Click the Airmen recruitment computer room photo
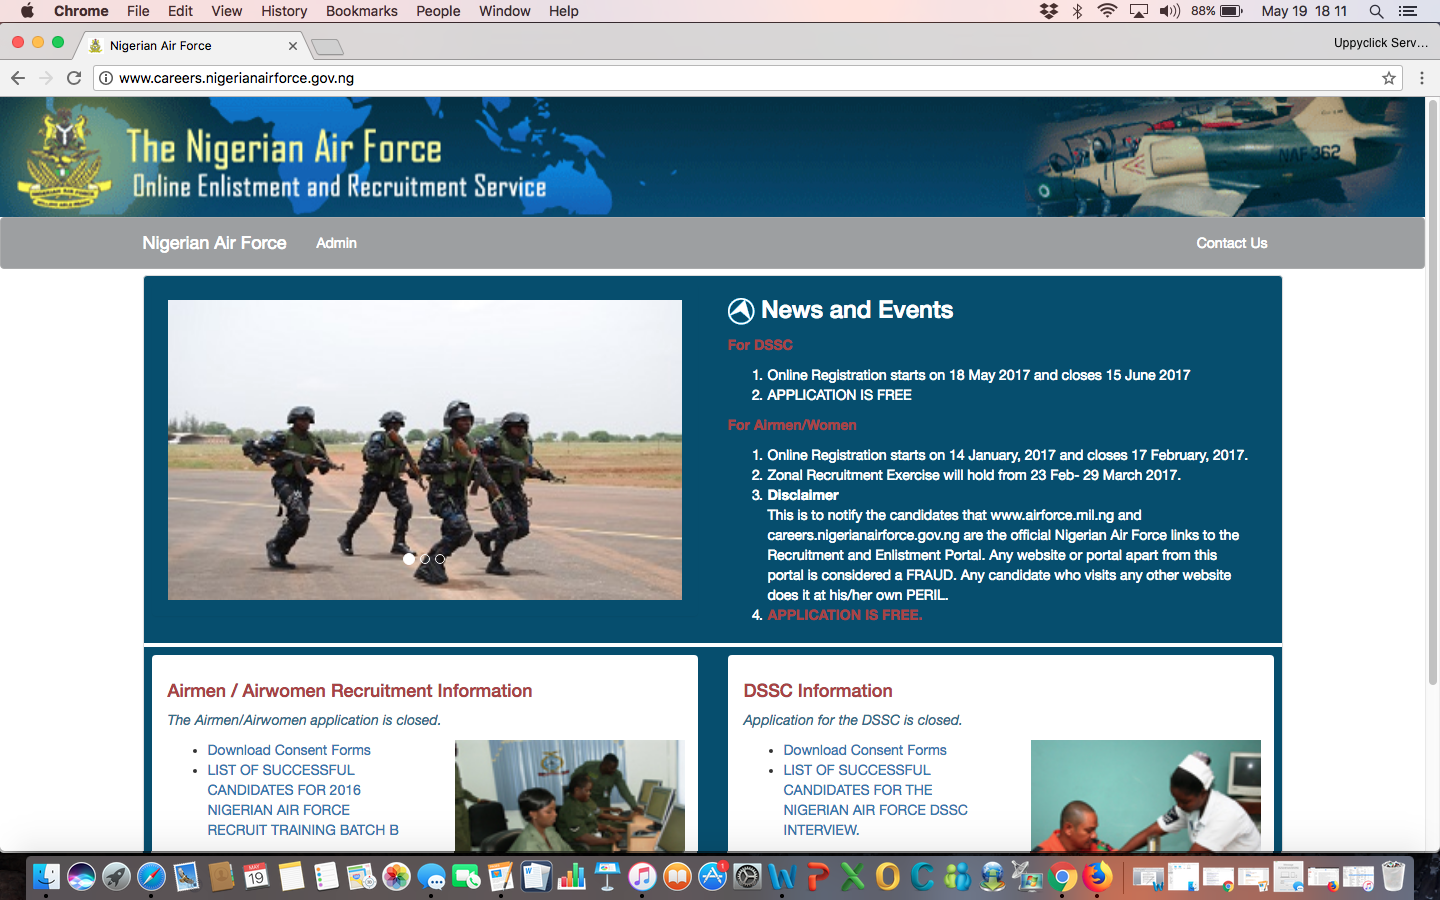 (570, 796)
